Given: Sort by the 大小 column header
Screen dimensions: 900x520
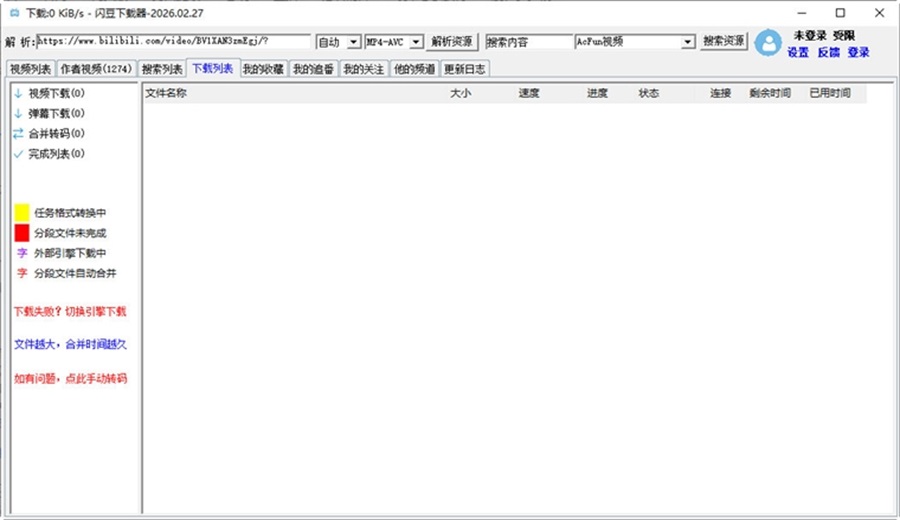Looking at the screenshot, I should (x=460, y=93).
